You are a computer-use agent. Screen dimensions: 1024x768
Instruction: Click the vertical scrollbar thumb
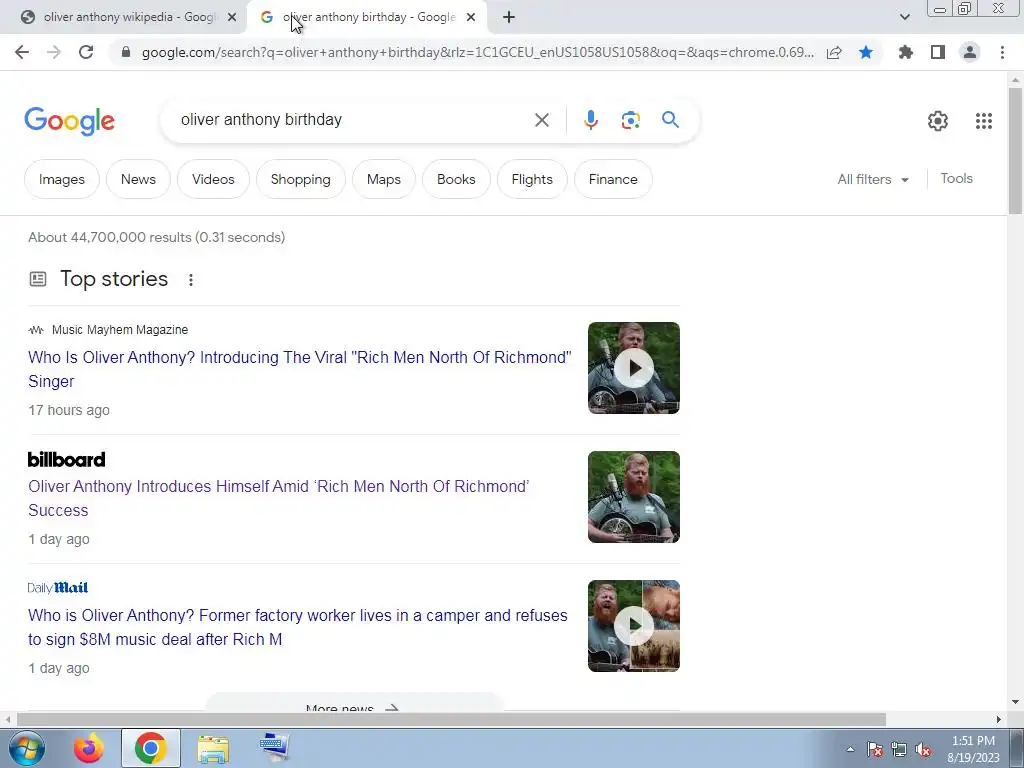pos(1015,150)
